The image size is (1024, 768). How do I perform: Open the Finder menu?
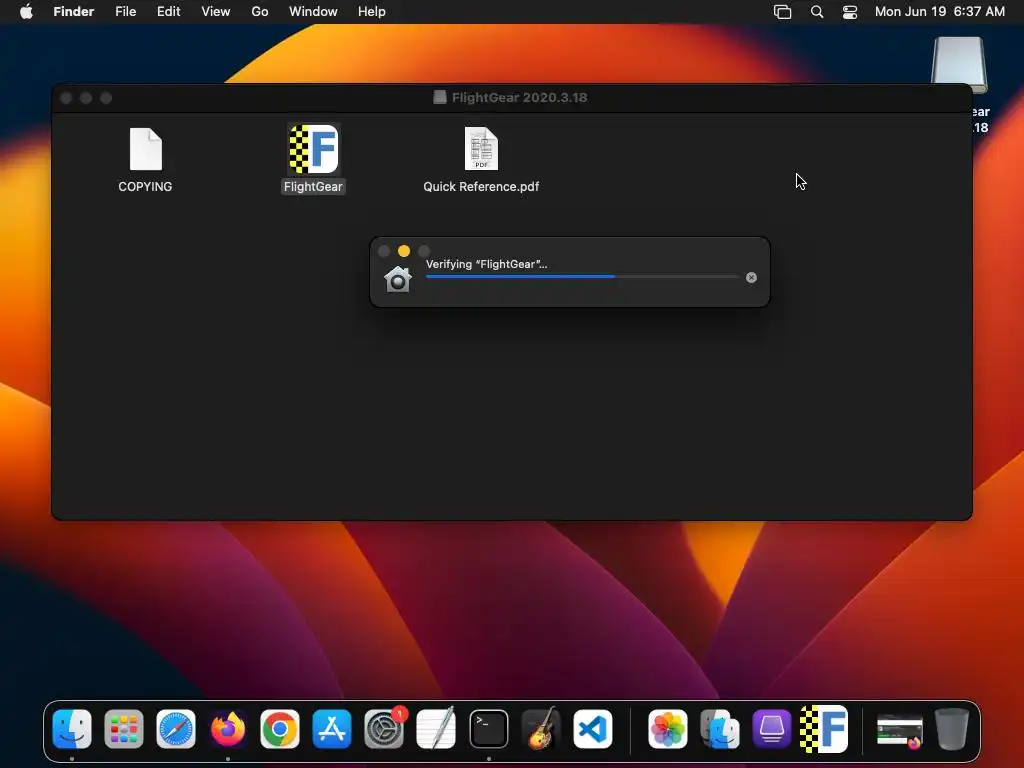(x=74, y=12)
